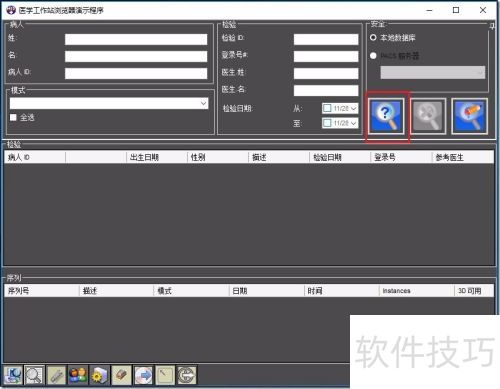Expand the PACS server selection combo box
This screenshot has width=500, height=389.
click(433, 72)
